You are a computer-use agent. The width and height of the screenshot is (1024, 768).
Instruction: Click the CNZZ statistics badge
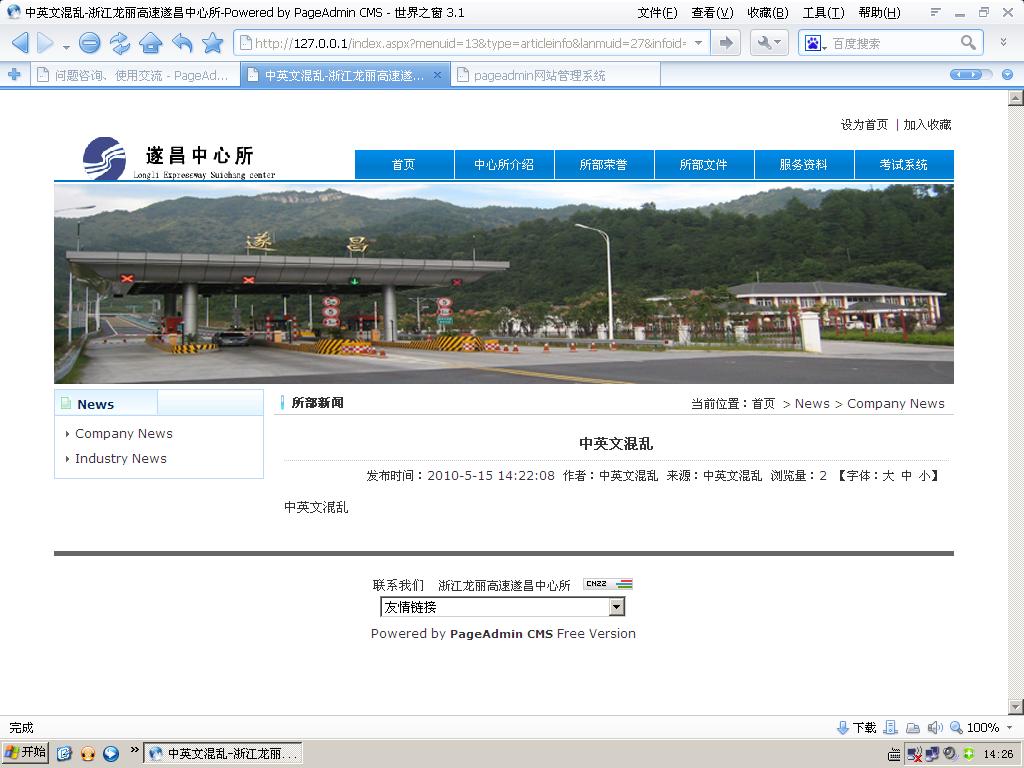[x=608, y=584]
